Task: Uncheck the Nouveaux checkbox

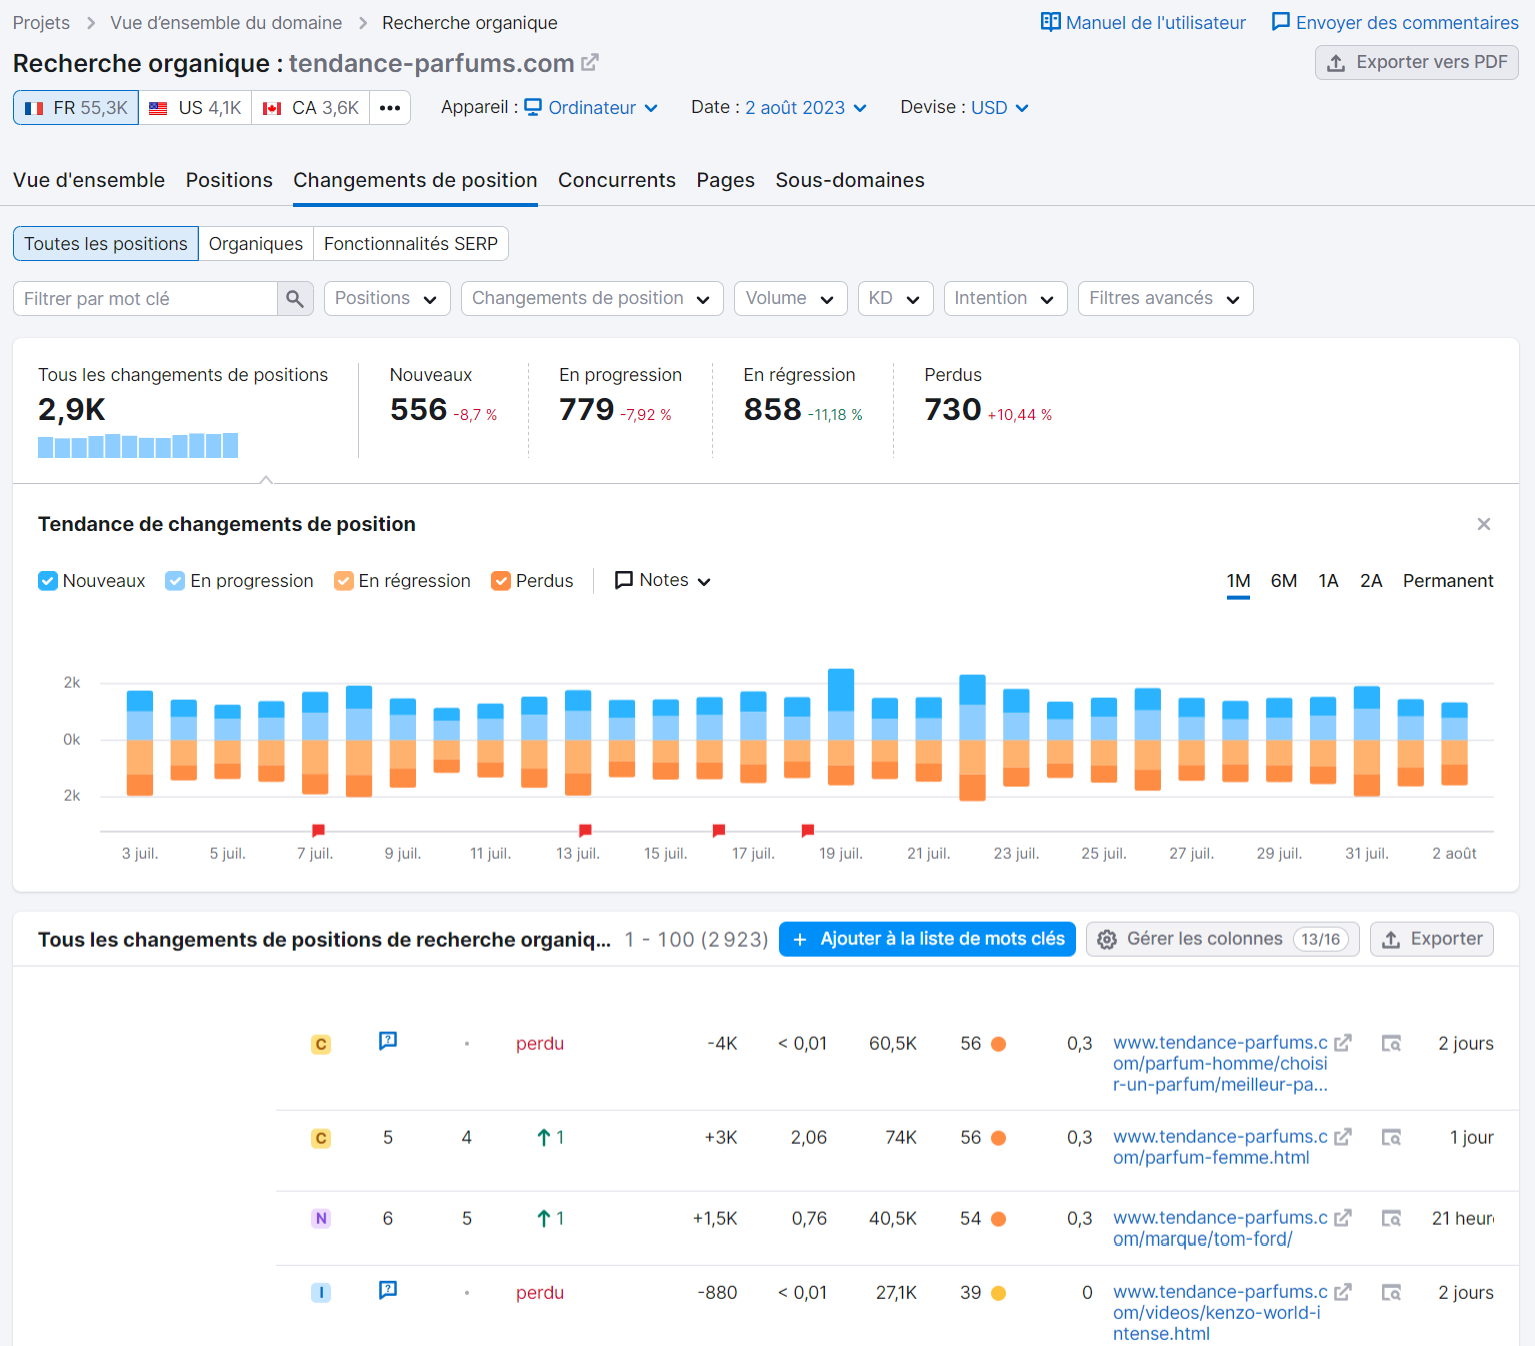Action: click(x=47, y=581)
